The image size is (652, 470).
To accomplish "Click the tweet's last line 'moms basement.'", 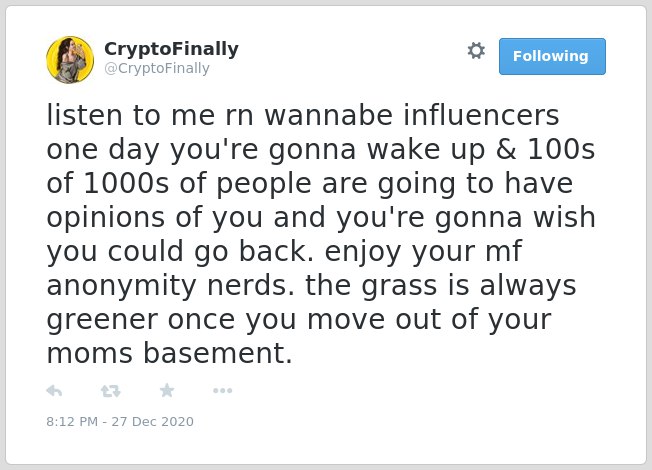I will [169, 353].
